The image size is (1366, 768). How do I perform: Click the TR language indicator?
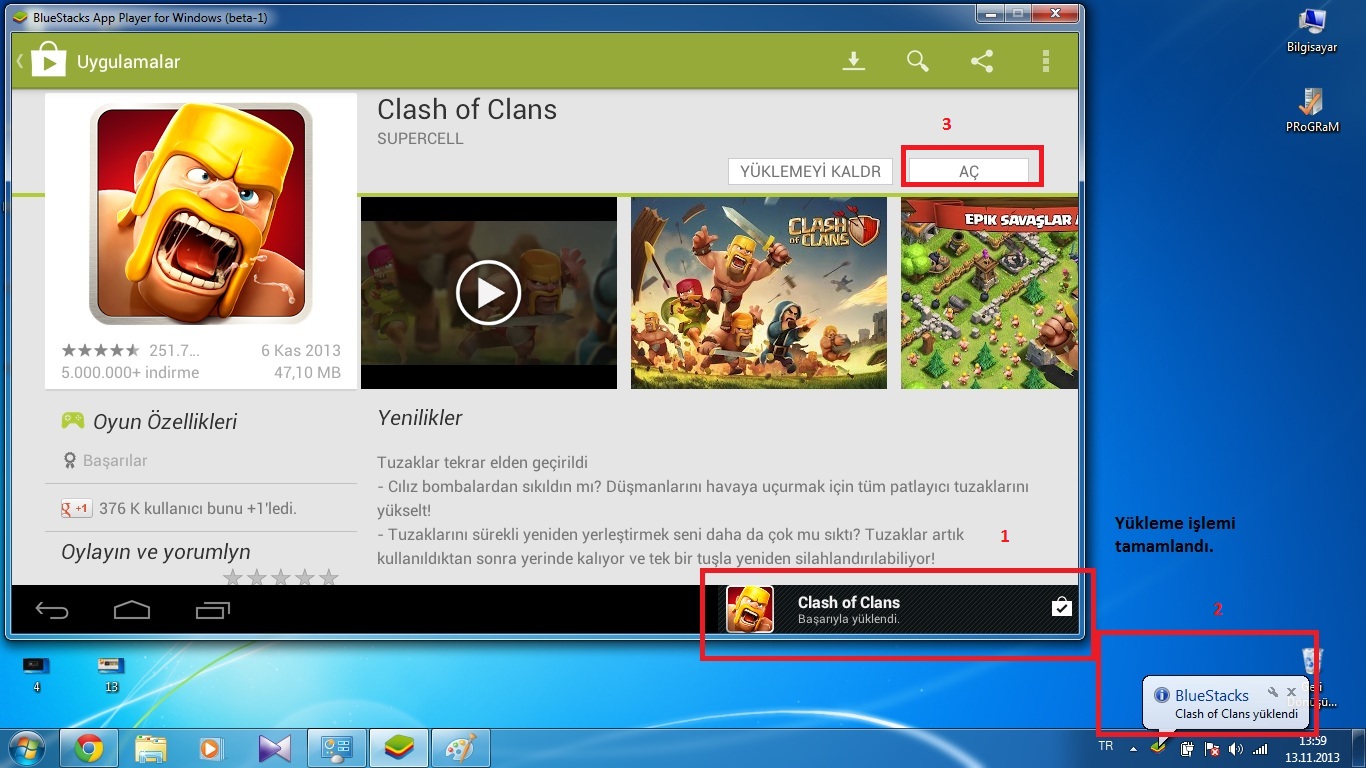(1106, 746)
